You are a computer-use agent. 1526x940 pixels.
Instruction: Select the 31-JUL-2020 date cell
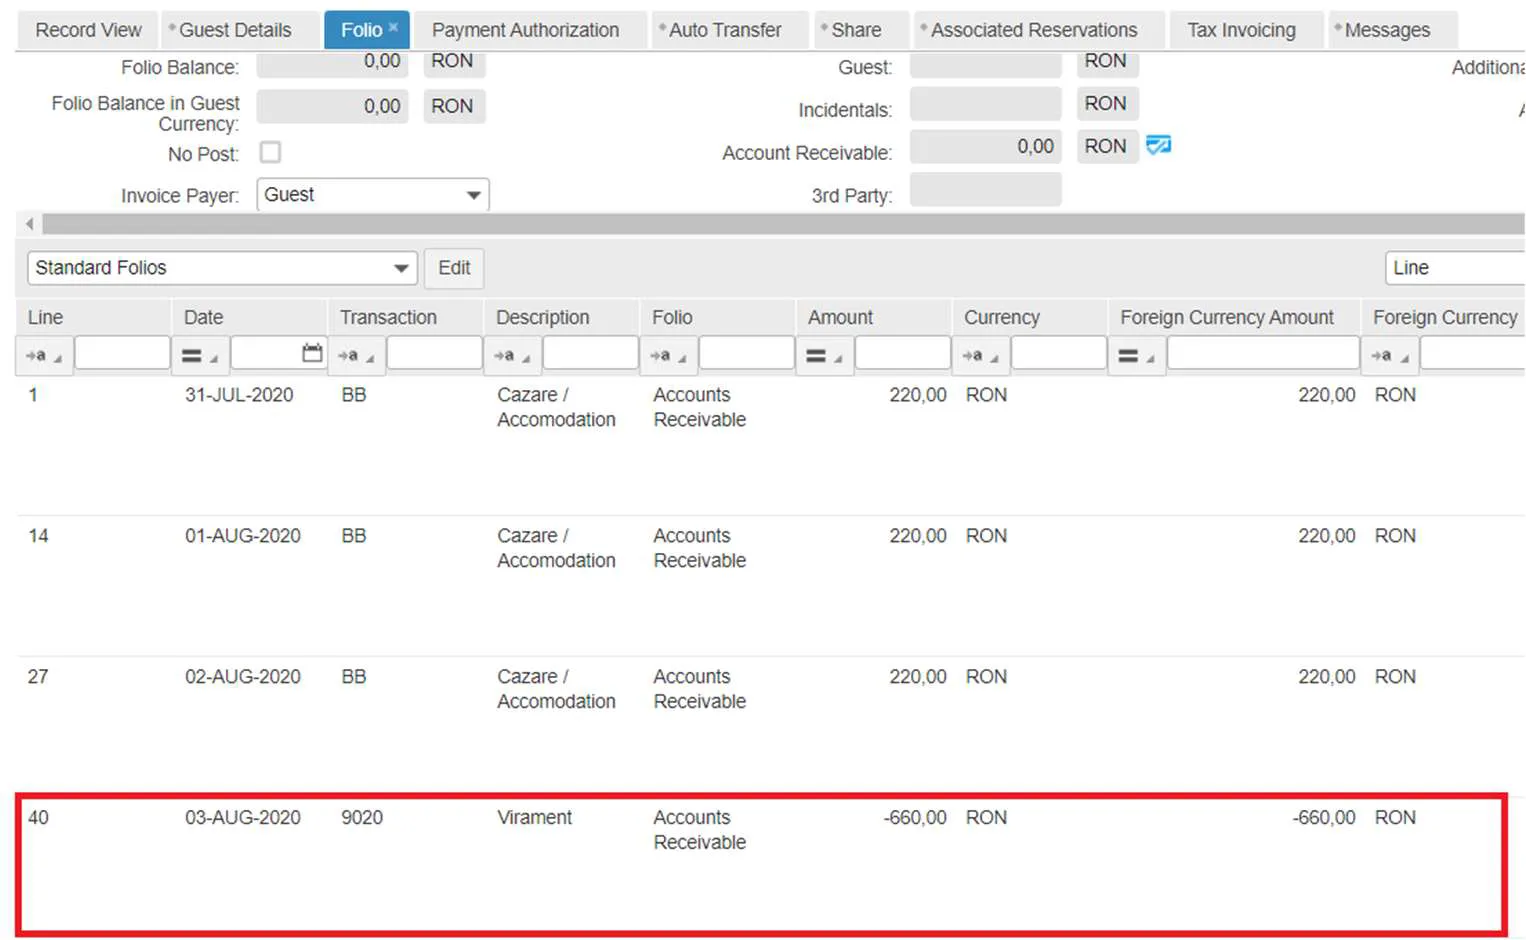point(239,395)
